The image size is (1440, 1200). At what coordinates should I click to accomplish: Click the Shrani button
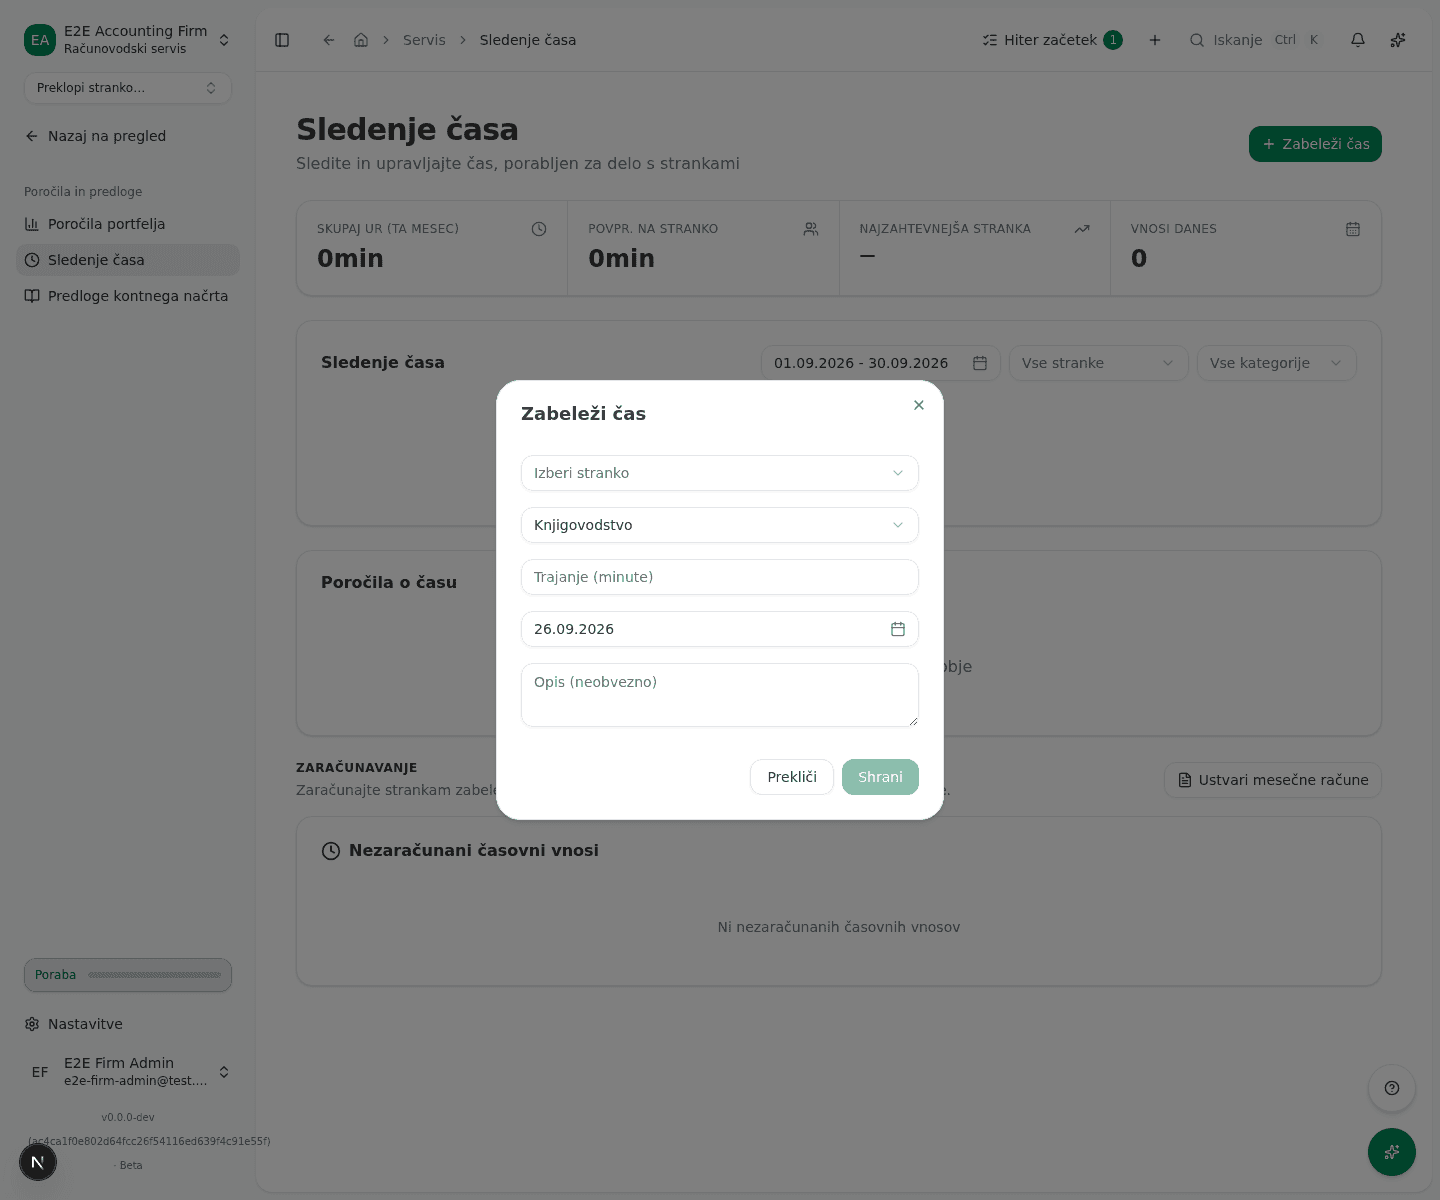pos(880,777)
